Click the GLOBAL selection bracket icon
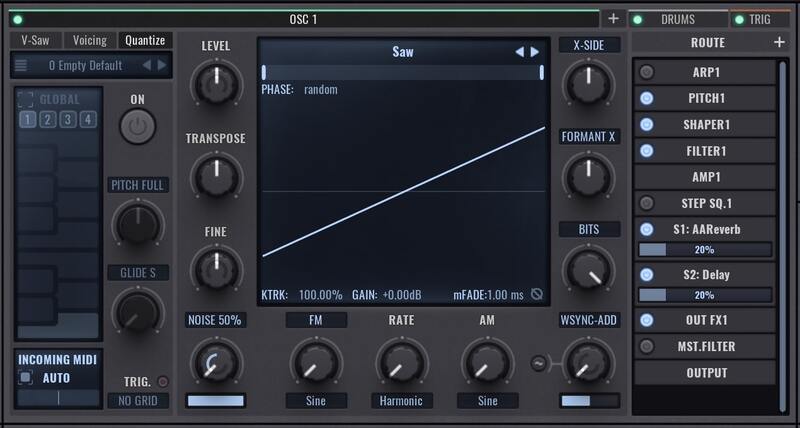 pyautogui.click(x=26, y=99)
